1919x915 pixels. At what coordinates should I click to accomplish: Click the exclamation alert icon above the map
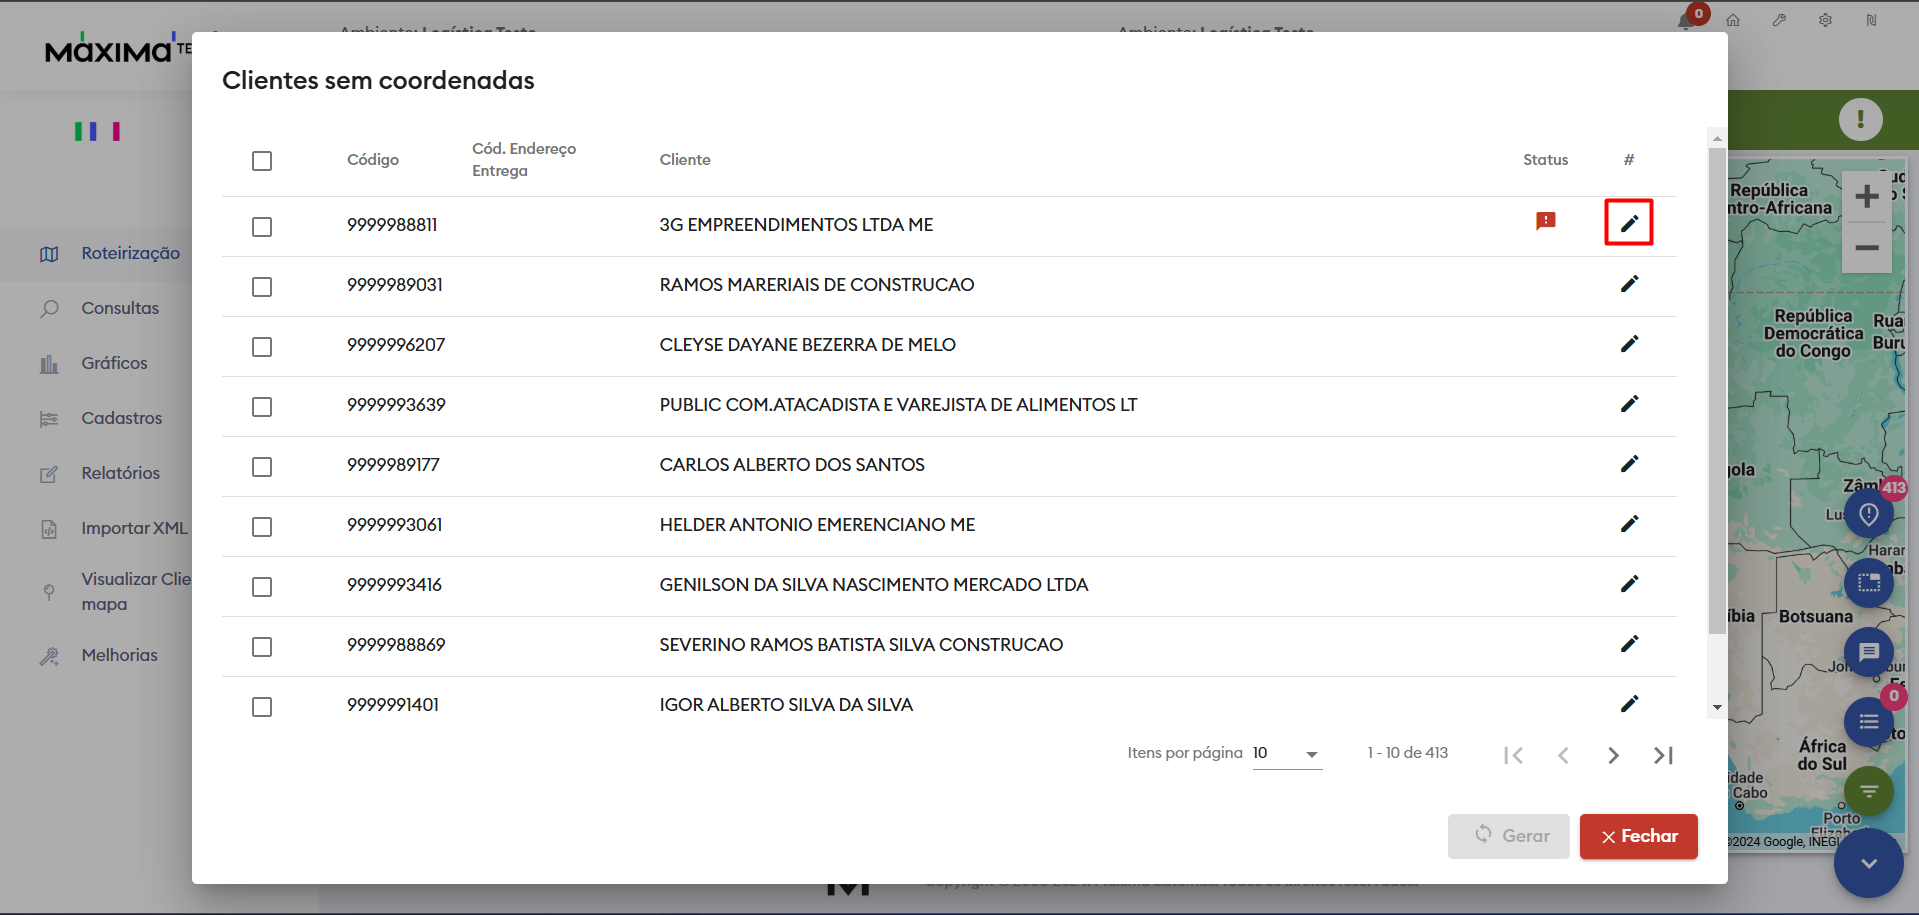point(1860,120)
